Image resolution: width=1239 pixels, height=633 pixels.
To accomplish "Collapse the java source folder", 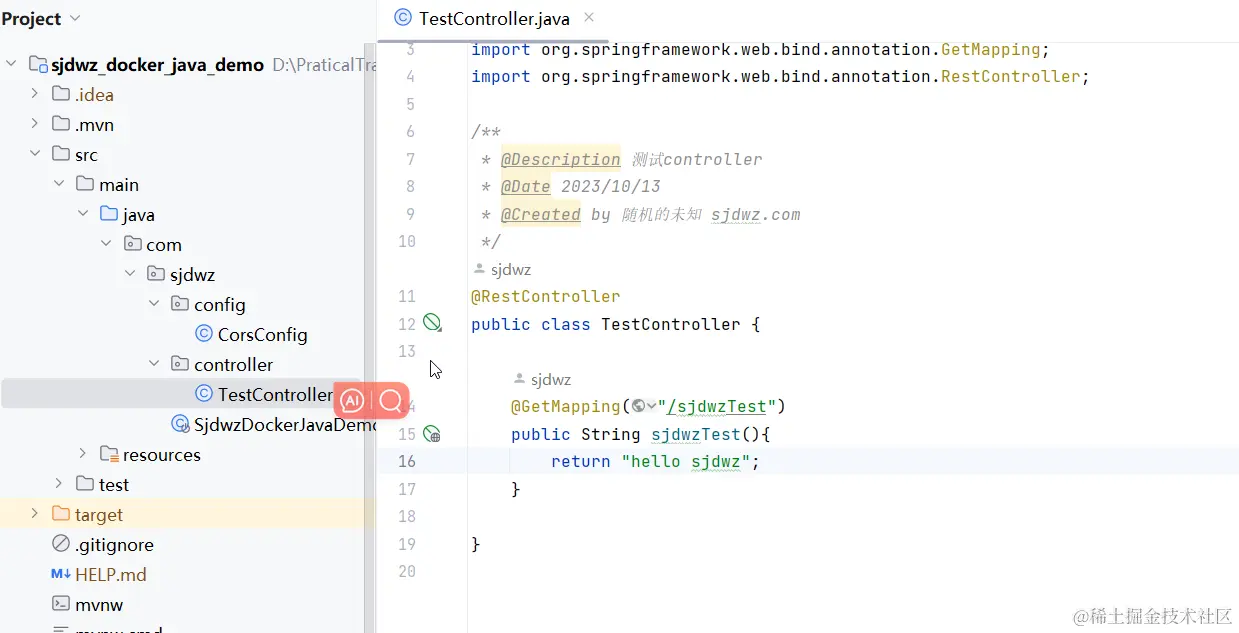I will pyautogui.click(x=83, y=214).
